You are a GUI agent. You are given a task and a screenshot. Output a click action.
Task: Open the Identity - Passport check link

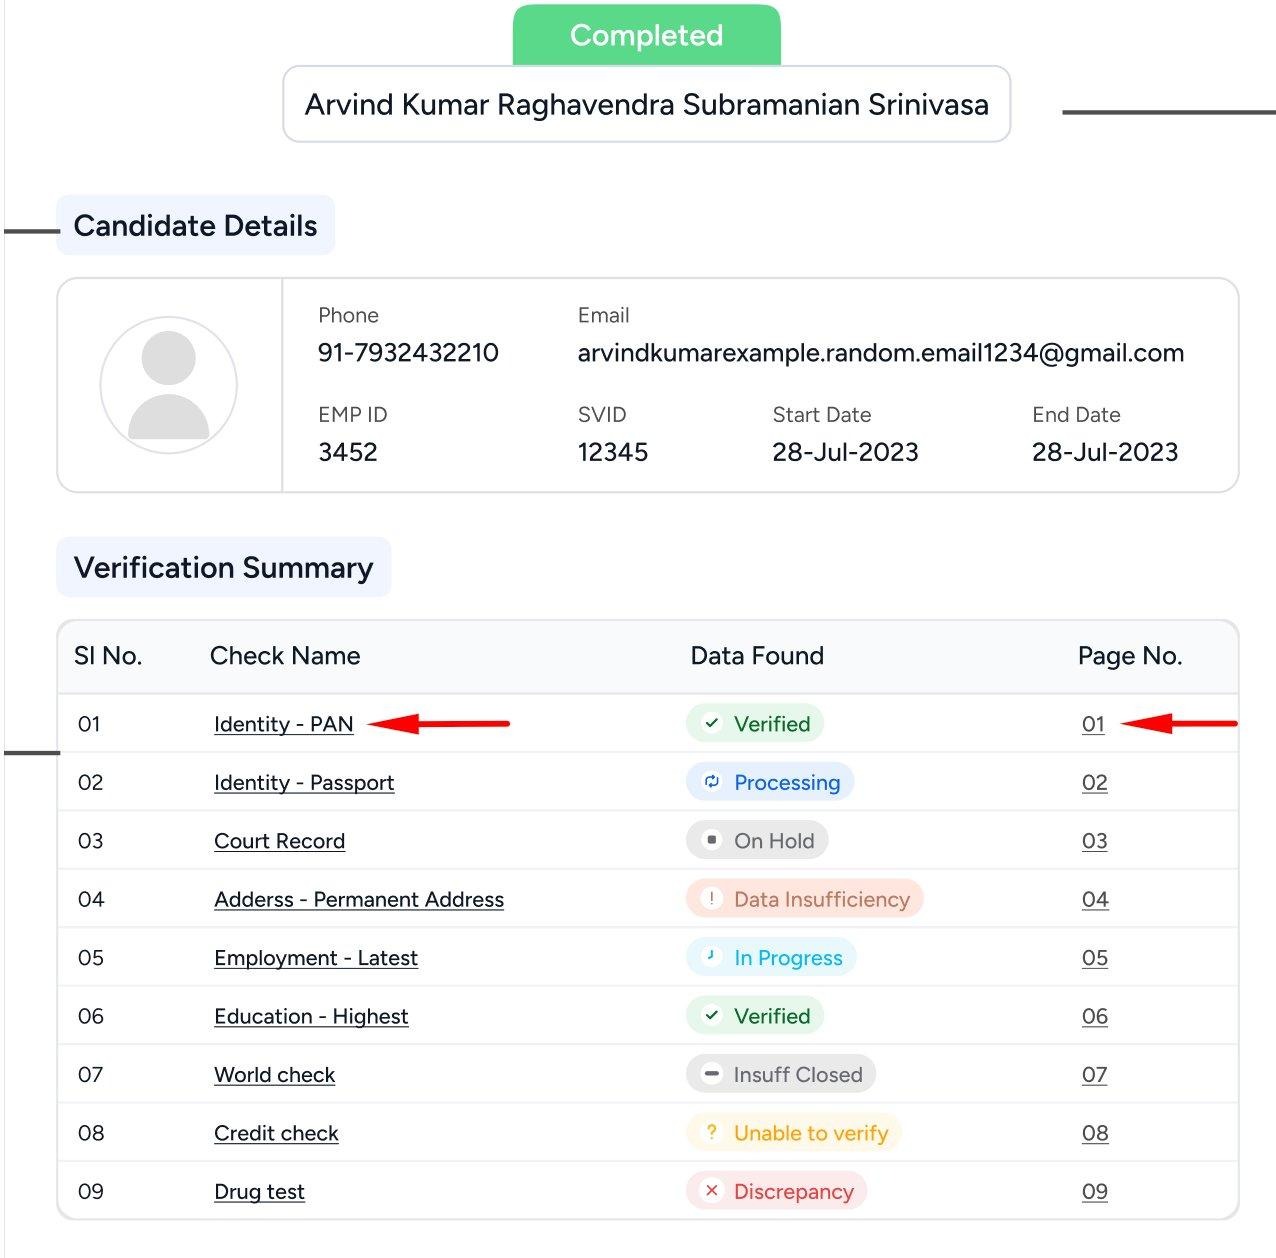click(x=304, y=782)
